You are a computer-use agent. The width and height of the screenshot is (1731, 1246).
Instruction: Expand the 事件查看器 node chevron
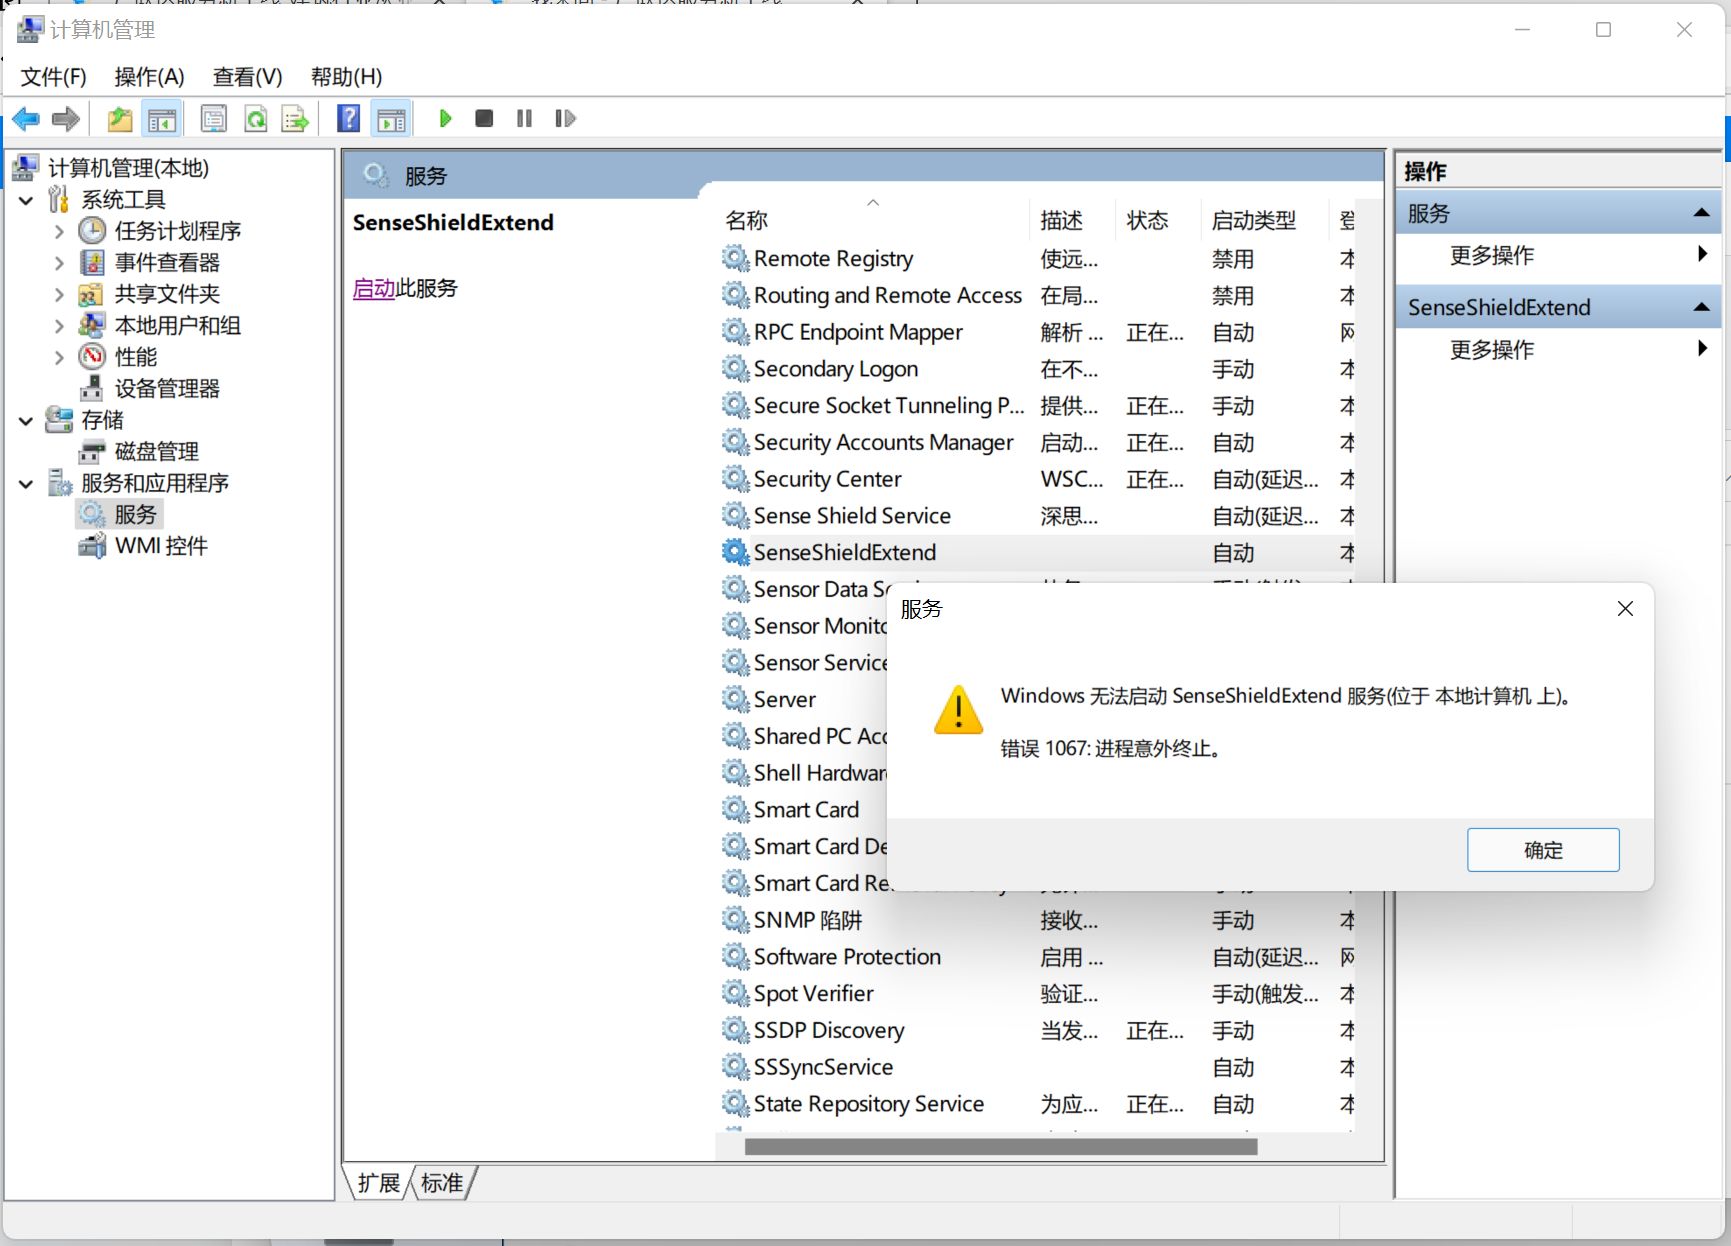coord(59,263)
